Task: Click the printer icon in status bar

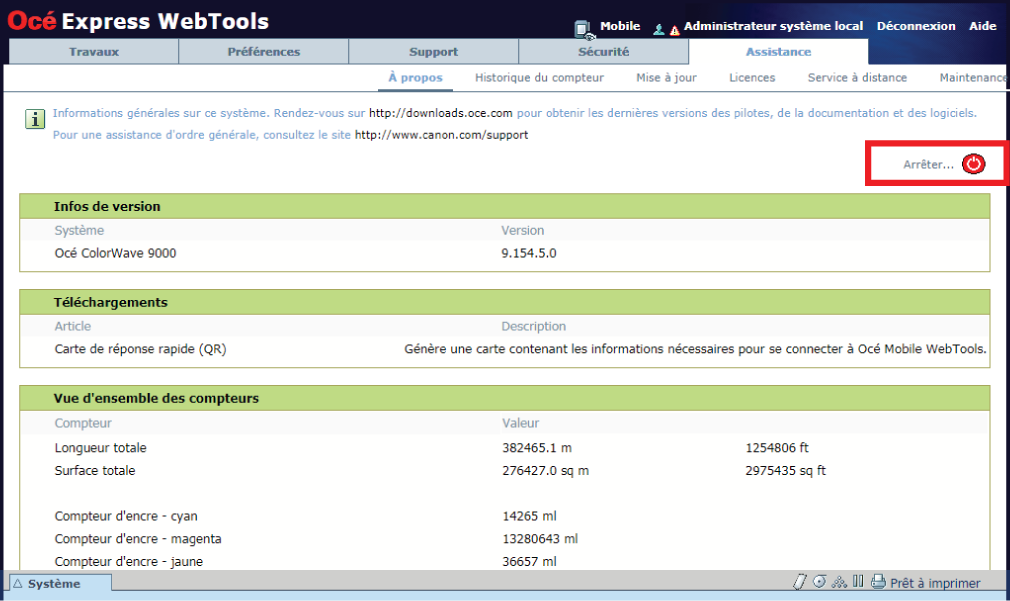Action: click(x=878, y=582)
